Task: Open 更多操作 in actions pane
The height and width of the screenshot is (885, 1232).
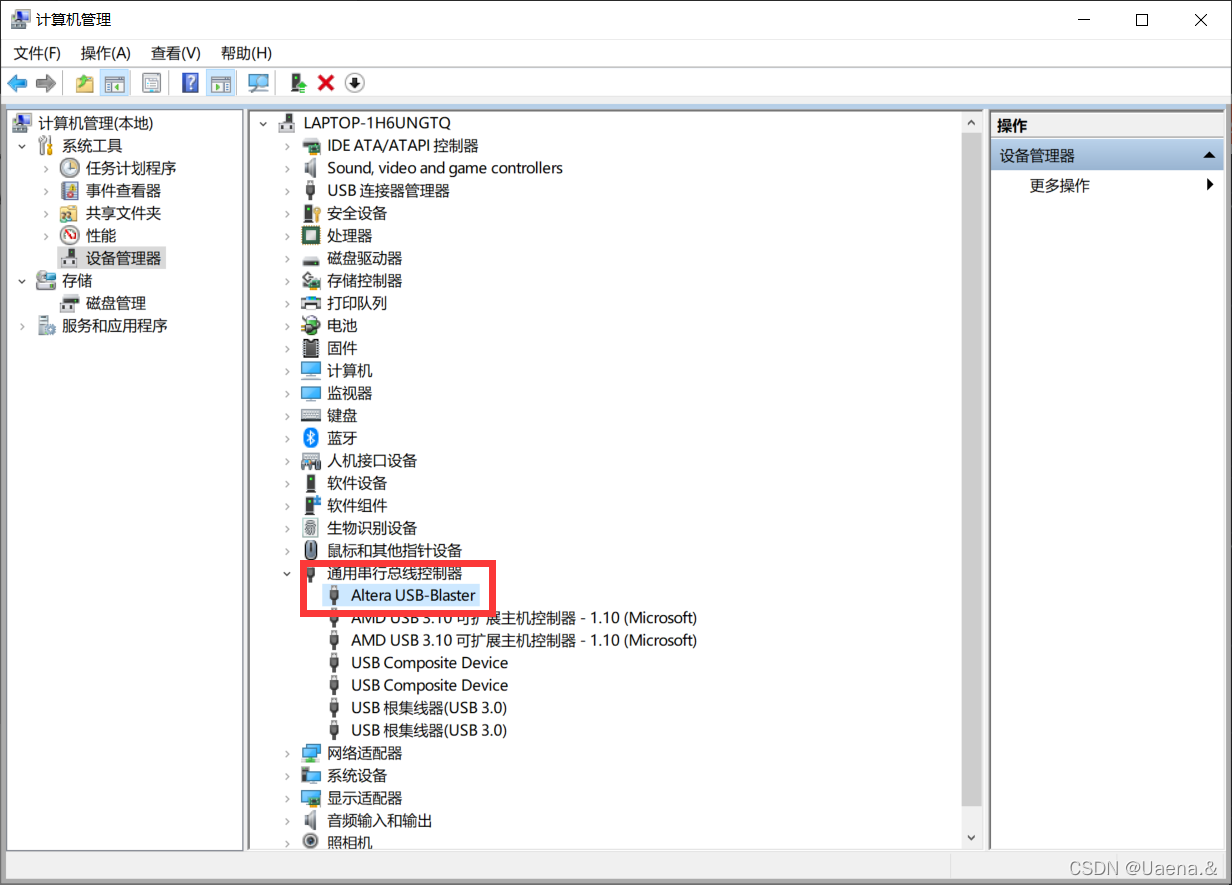Action: click(x=1060, y=185)
